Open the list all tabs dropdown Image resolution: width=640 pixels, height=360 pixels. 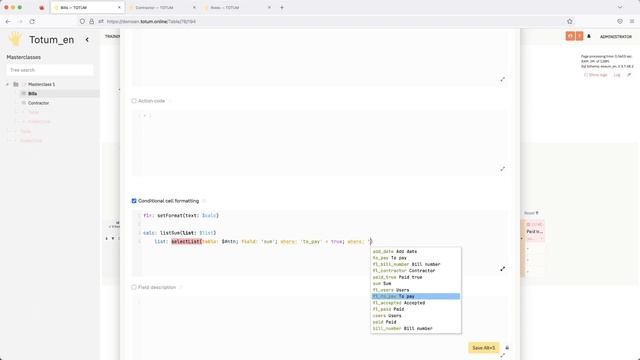click(620, 7)
